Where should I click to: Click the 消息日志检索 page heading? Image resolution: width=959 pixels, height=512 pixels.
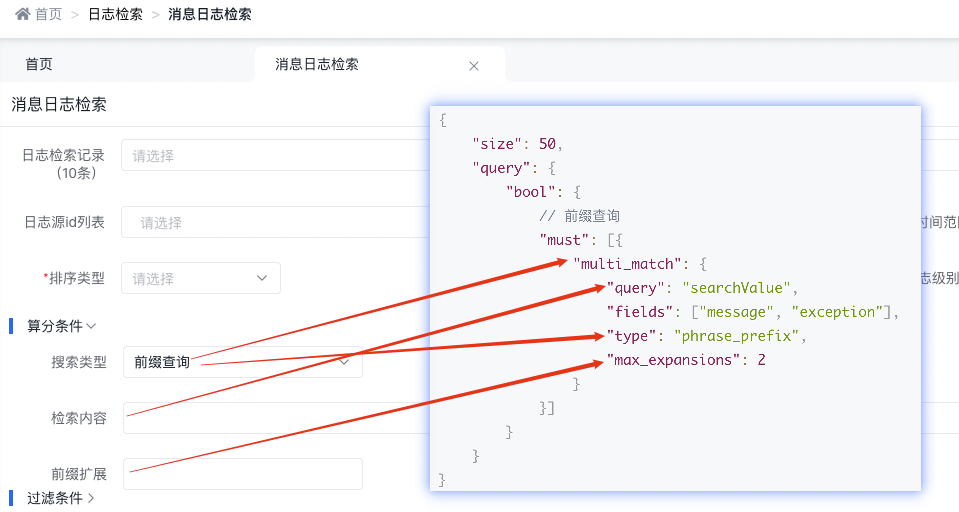coord(59,105)
